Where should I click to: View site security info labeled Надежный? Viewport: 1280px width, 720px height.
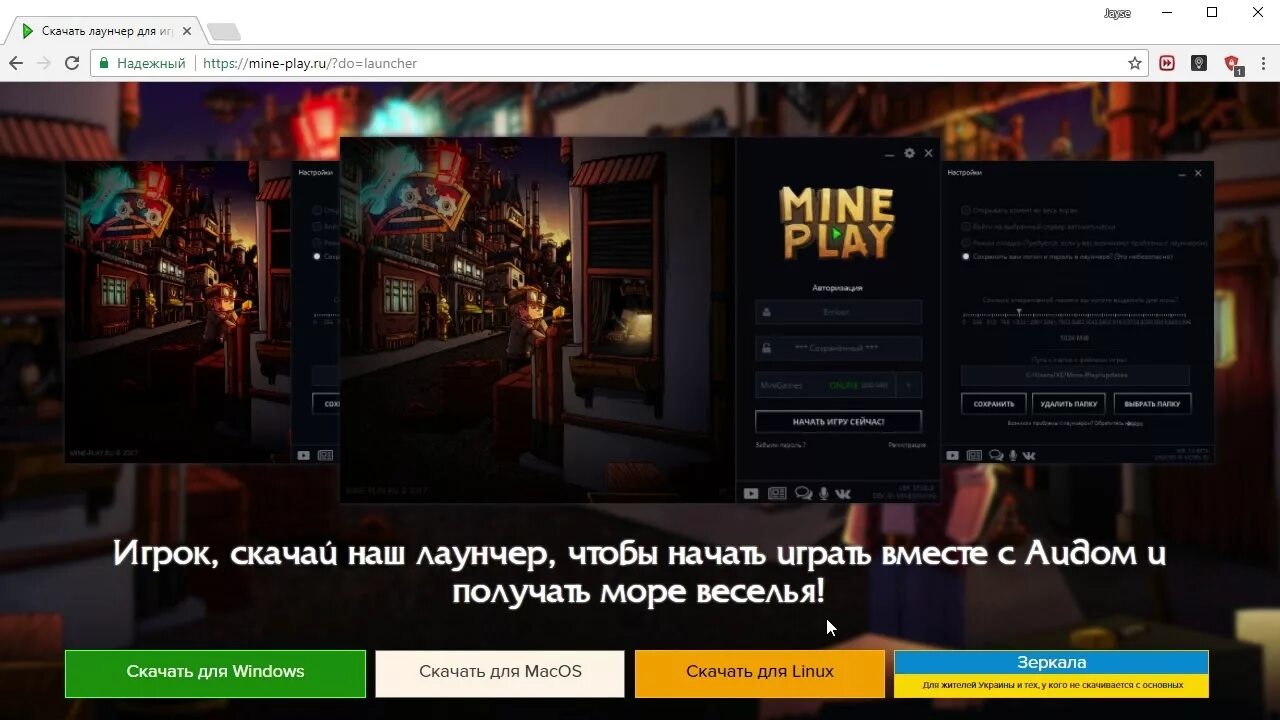tap(142, 63)
